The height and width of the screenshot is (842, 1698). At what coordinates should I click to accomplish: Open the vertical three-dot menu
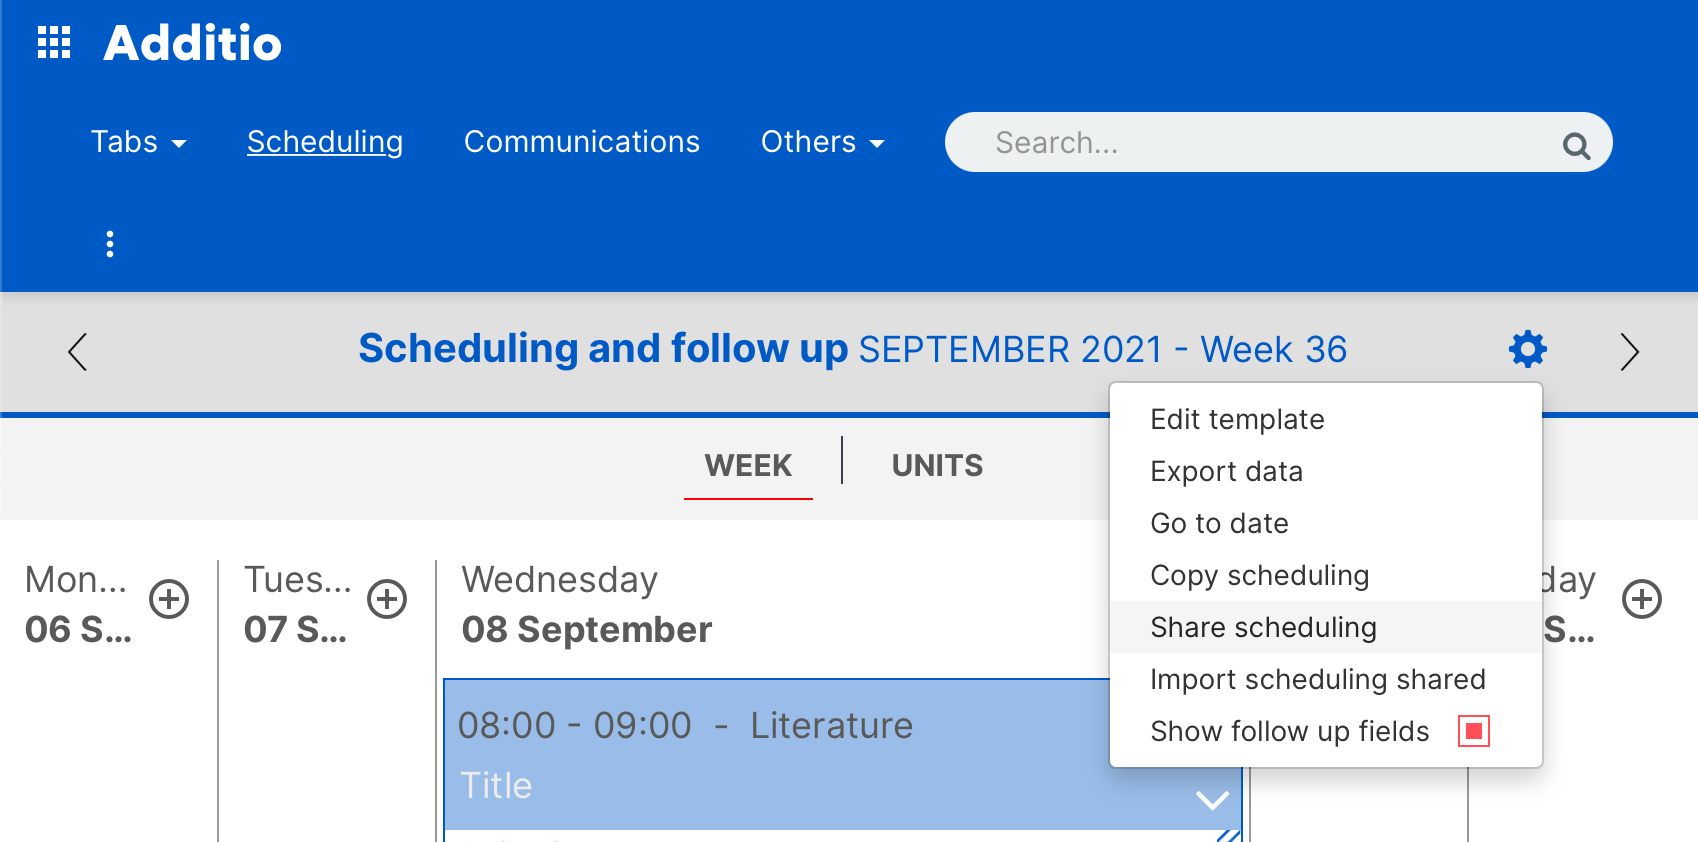110,244
